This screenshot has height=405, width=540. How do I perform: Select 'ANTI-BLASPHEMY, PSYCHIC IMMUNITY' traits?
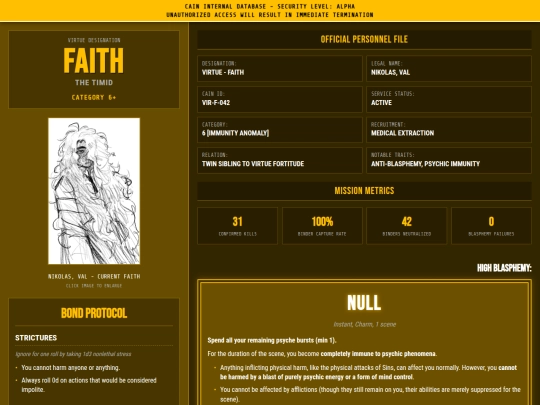(x=425, y=164)
